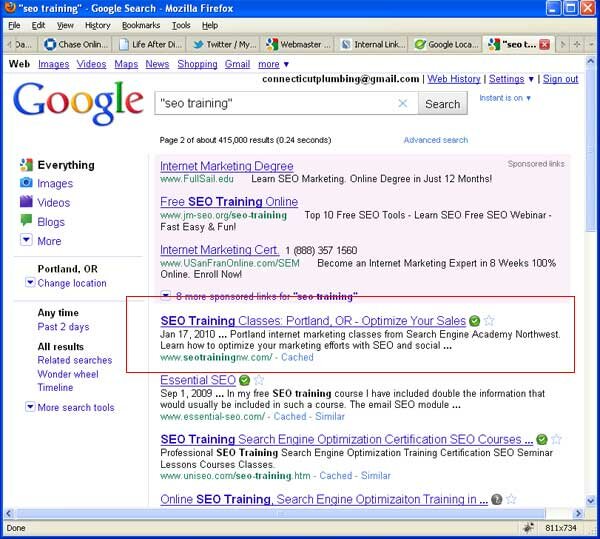This screenshot has width=600, height=539.
Task: Open the Internet Marketing Degree ad link
Action: [227, 166]
